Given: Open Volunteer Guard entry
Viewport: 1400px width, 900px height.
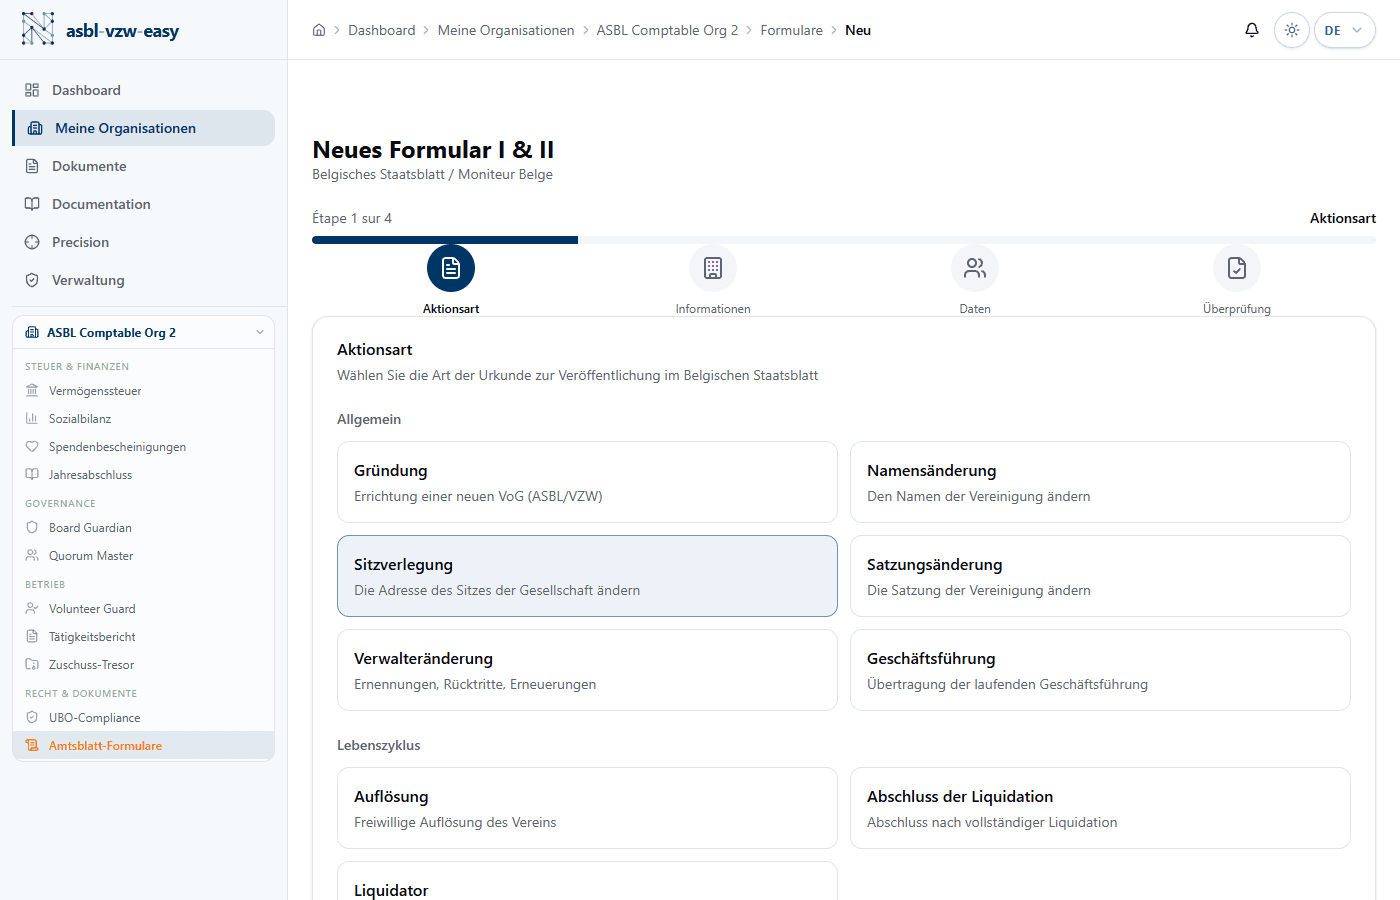Looking at the screenshot, I should click(143, 609).
